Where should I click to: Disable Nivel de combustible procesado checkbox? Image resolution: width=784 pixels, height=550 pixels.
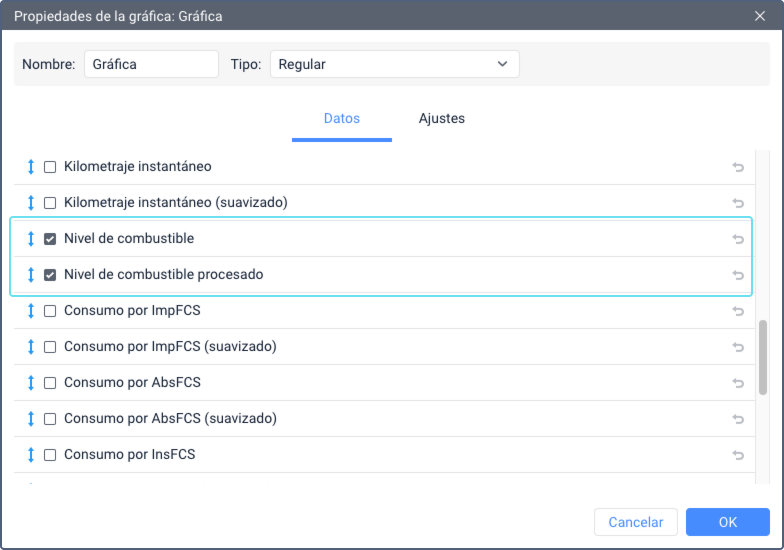click(50, 275)
